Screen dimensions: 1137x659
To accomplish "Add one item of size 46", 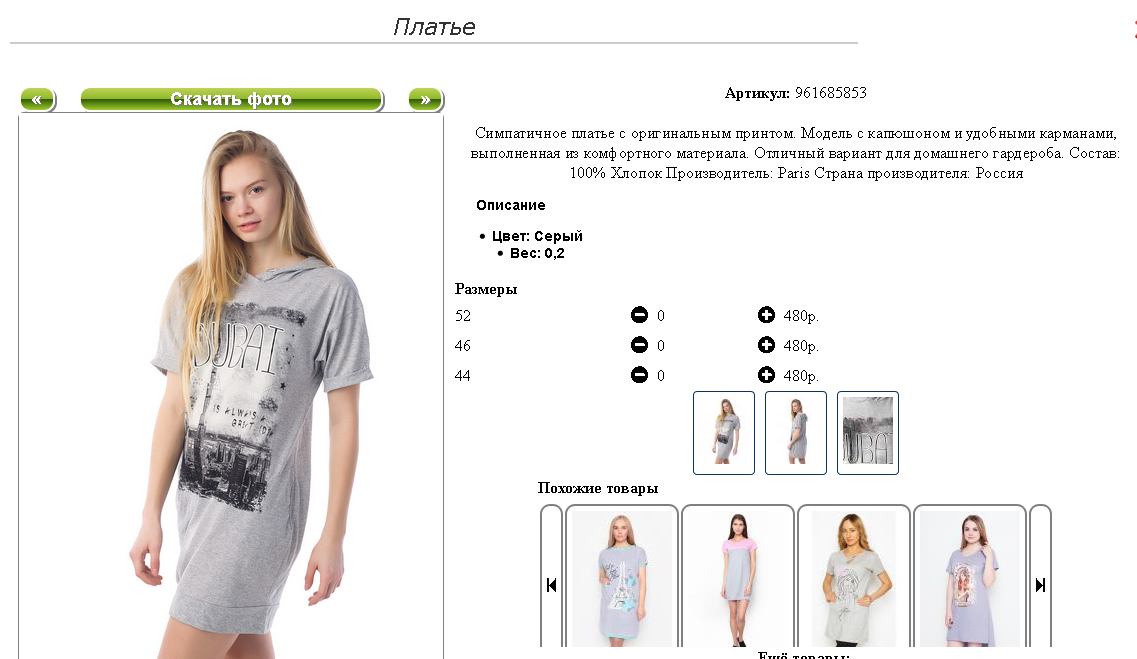I will (766, 345).
